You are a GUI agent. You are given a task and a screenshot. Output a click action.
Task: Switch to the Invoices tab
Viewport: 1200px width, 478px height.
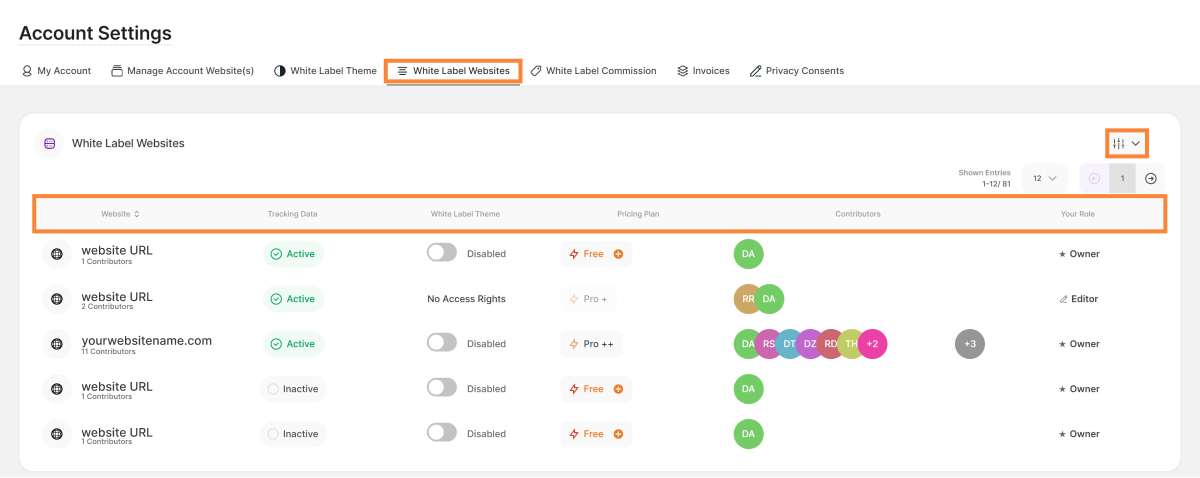click(x=703, y=71)
